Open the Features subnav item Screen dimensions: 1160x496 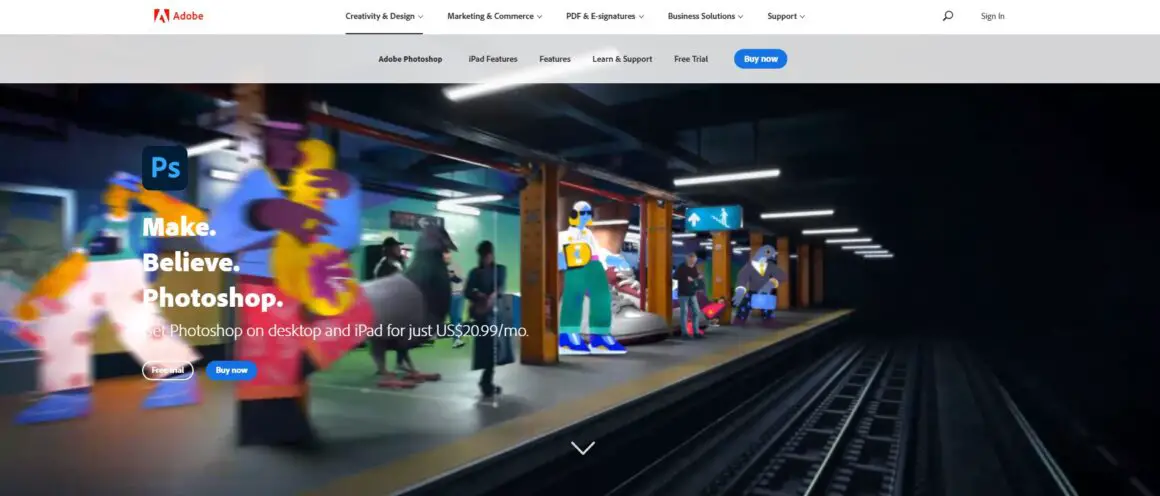tap(555, 59)
